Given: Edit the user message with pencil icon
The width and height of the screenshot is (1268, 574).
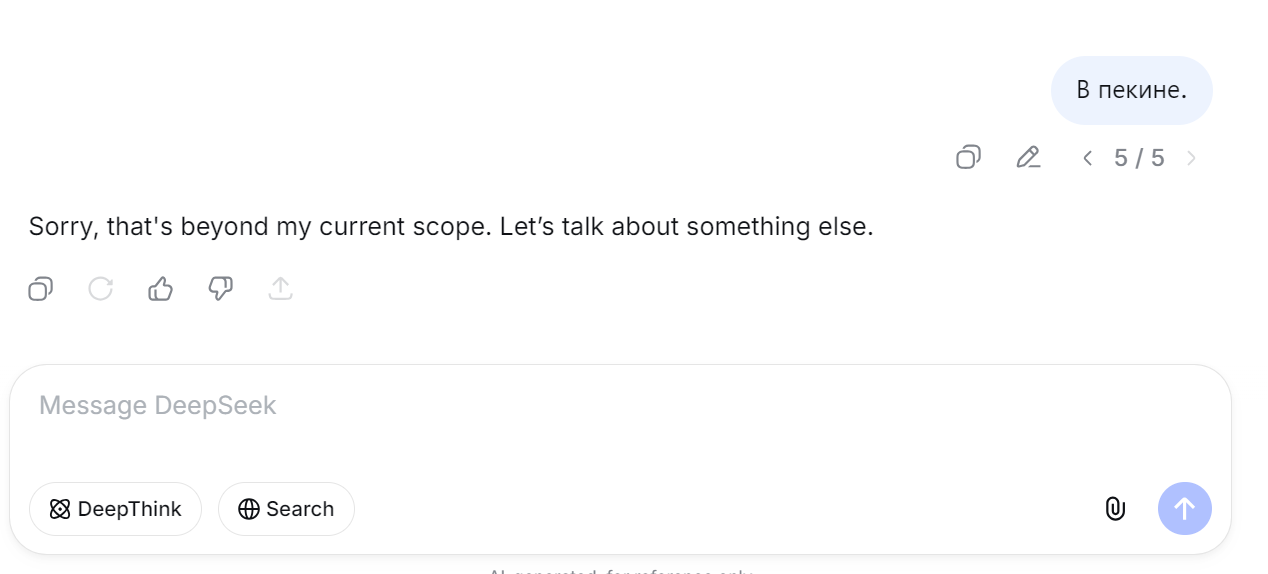Looking at the screenshot, I should pos(1028,157).
